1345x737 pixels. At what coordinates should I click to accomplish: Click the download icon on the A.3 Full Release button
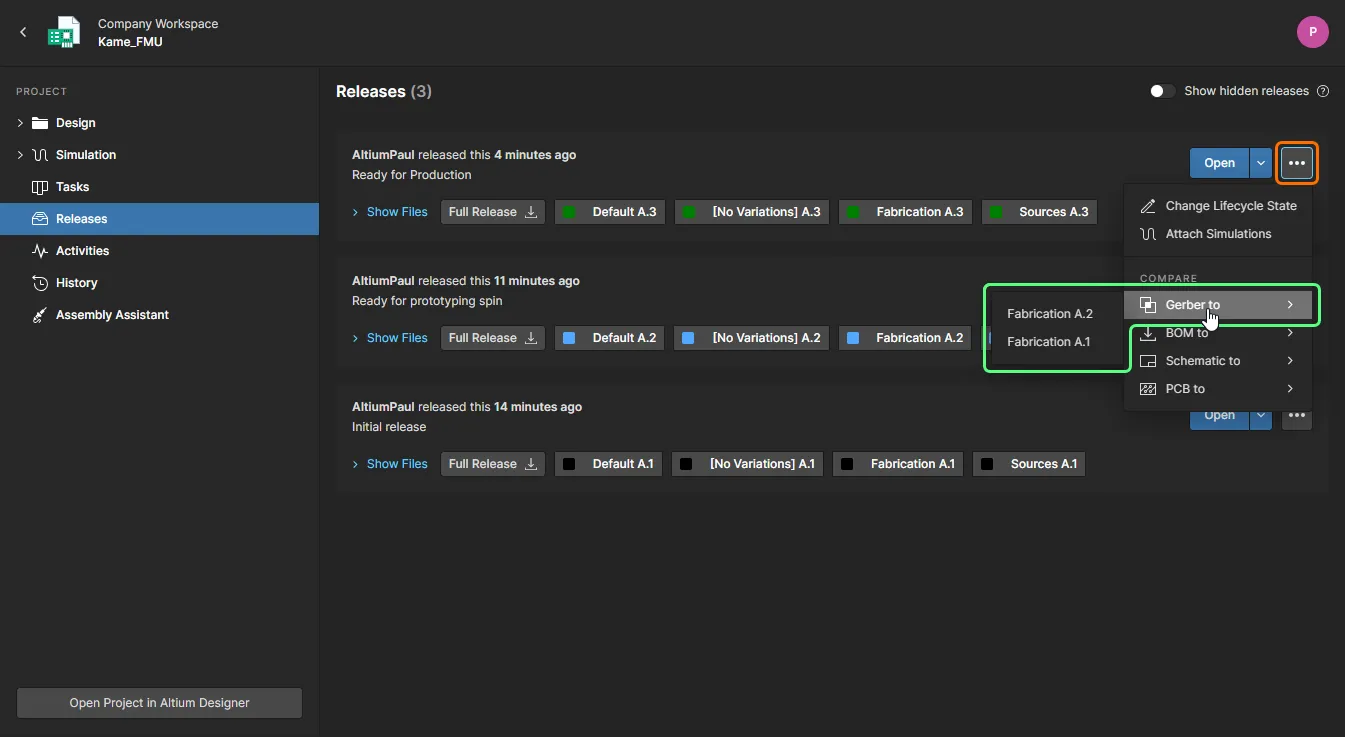(x=531, y=212)
